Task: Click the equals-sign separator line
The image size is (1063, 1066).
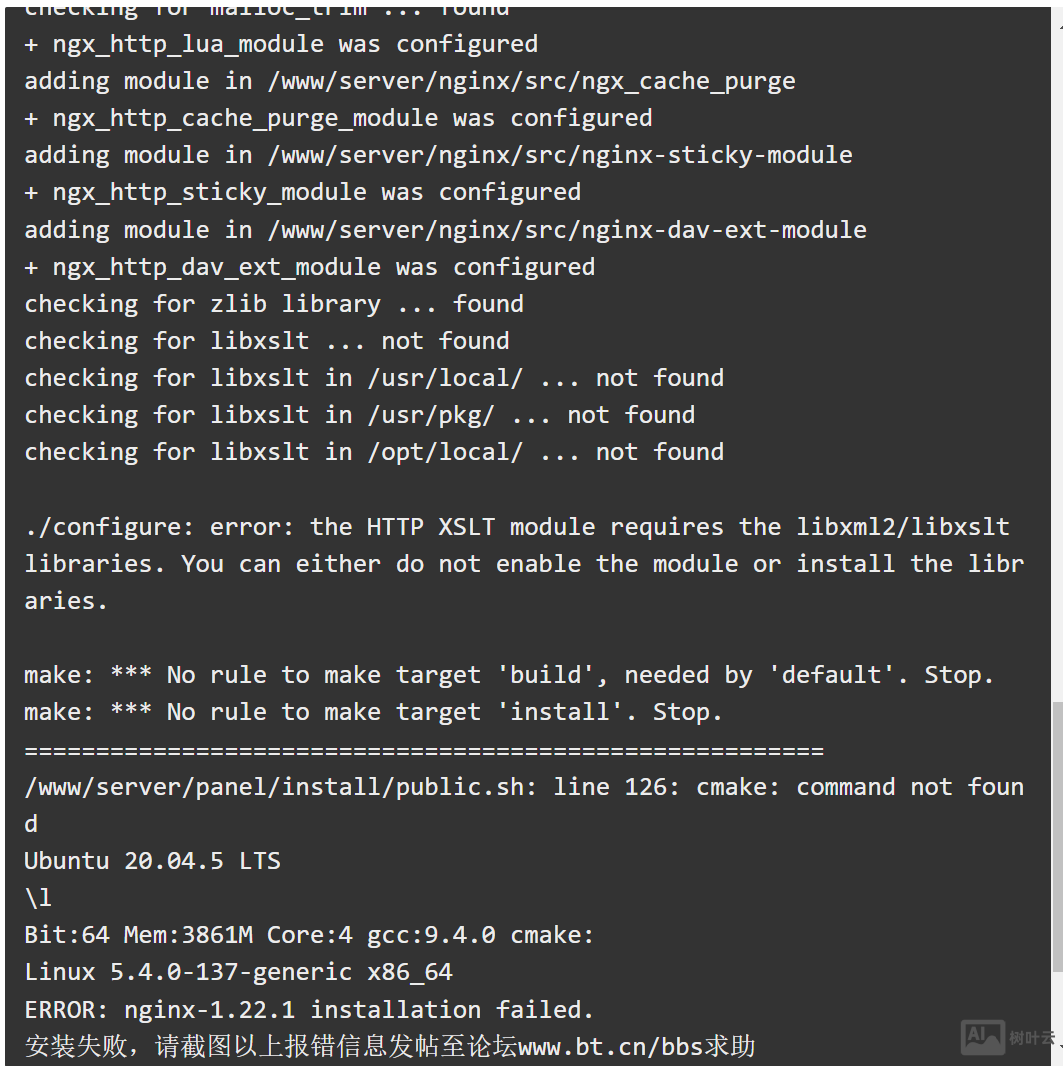Action: click(423, 750)
